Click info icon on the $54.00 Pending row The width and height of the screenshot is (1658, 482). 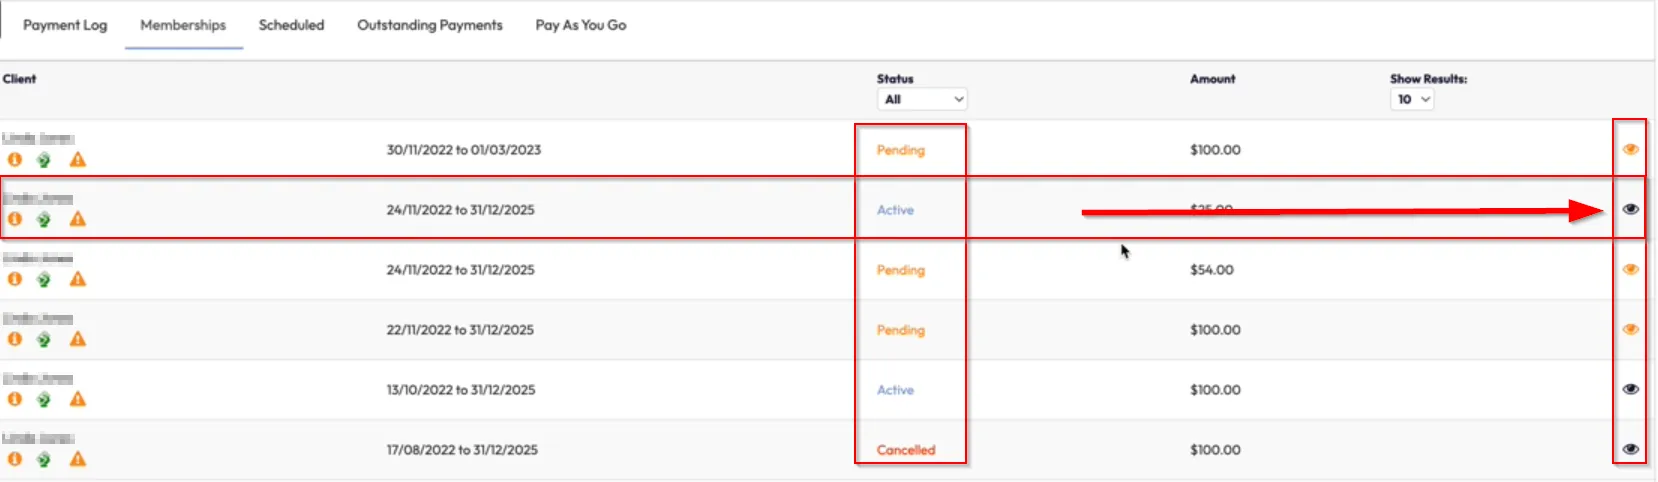click(x=15, y=280)
